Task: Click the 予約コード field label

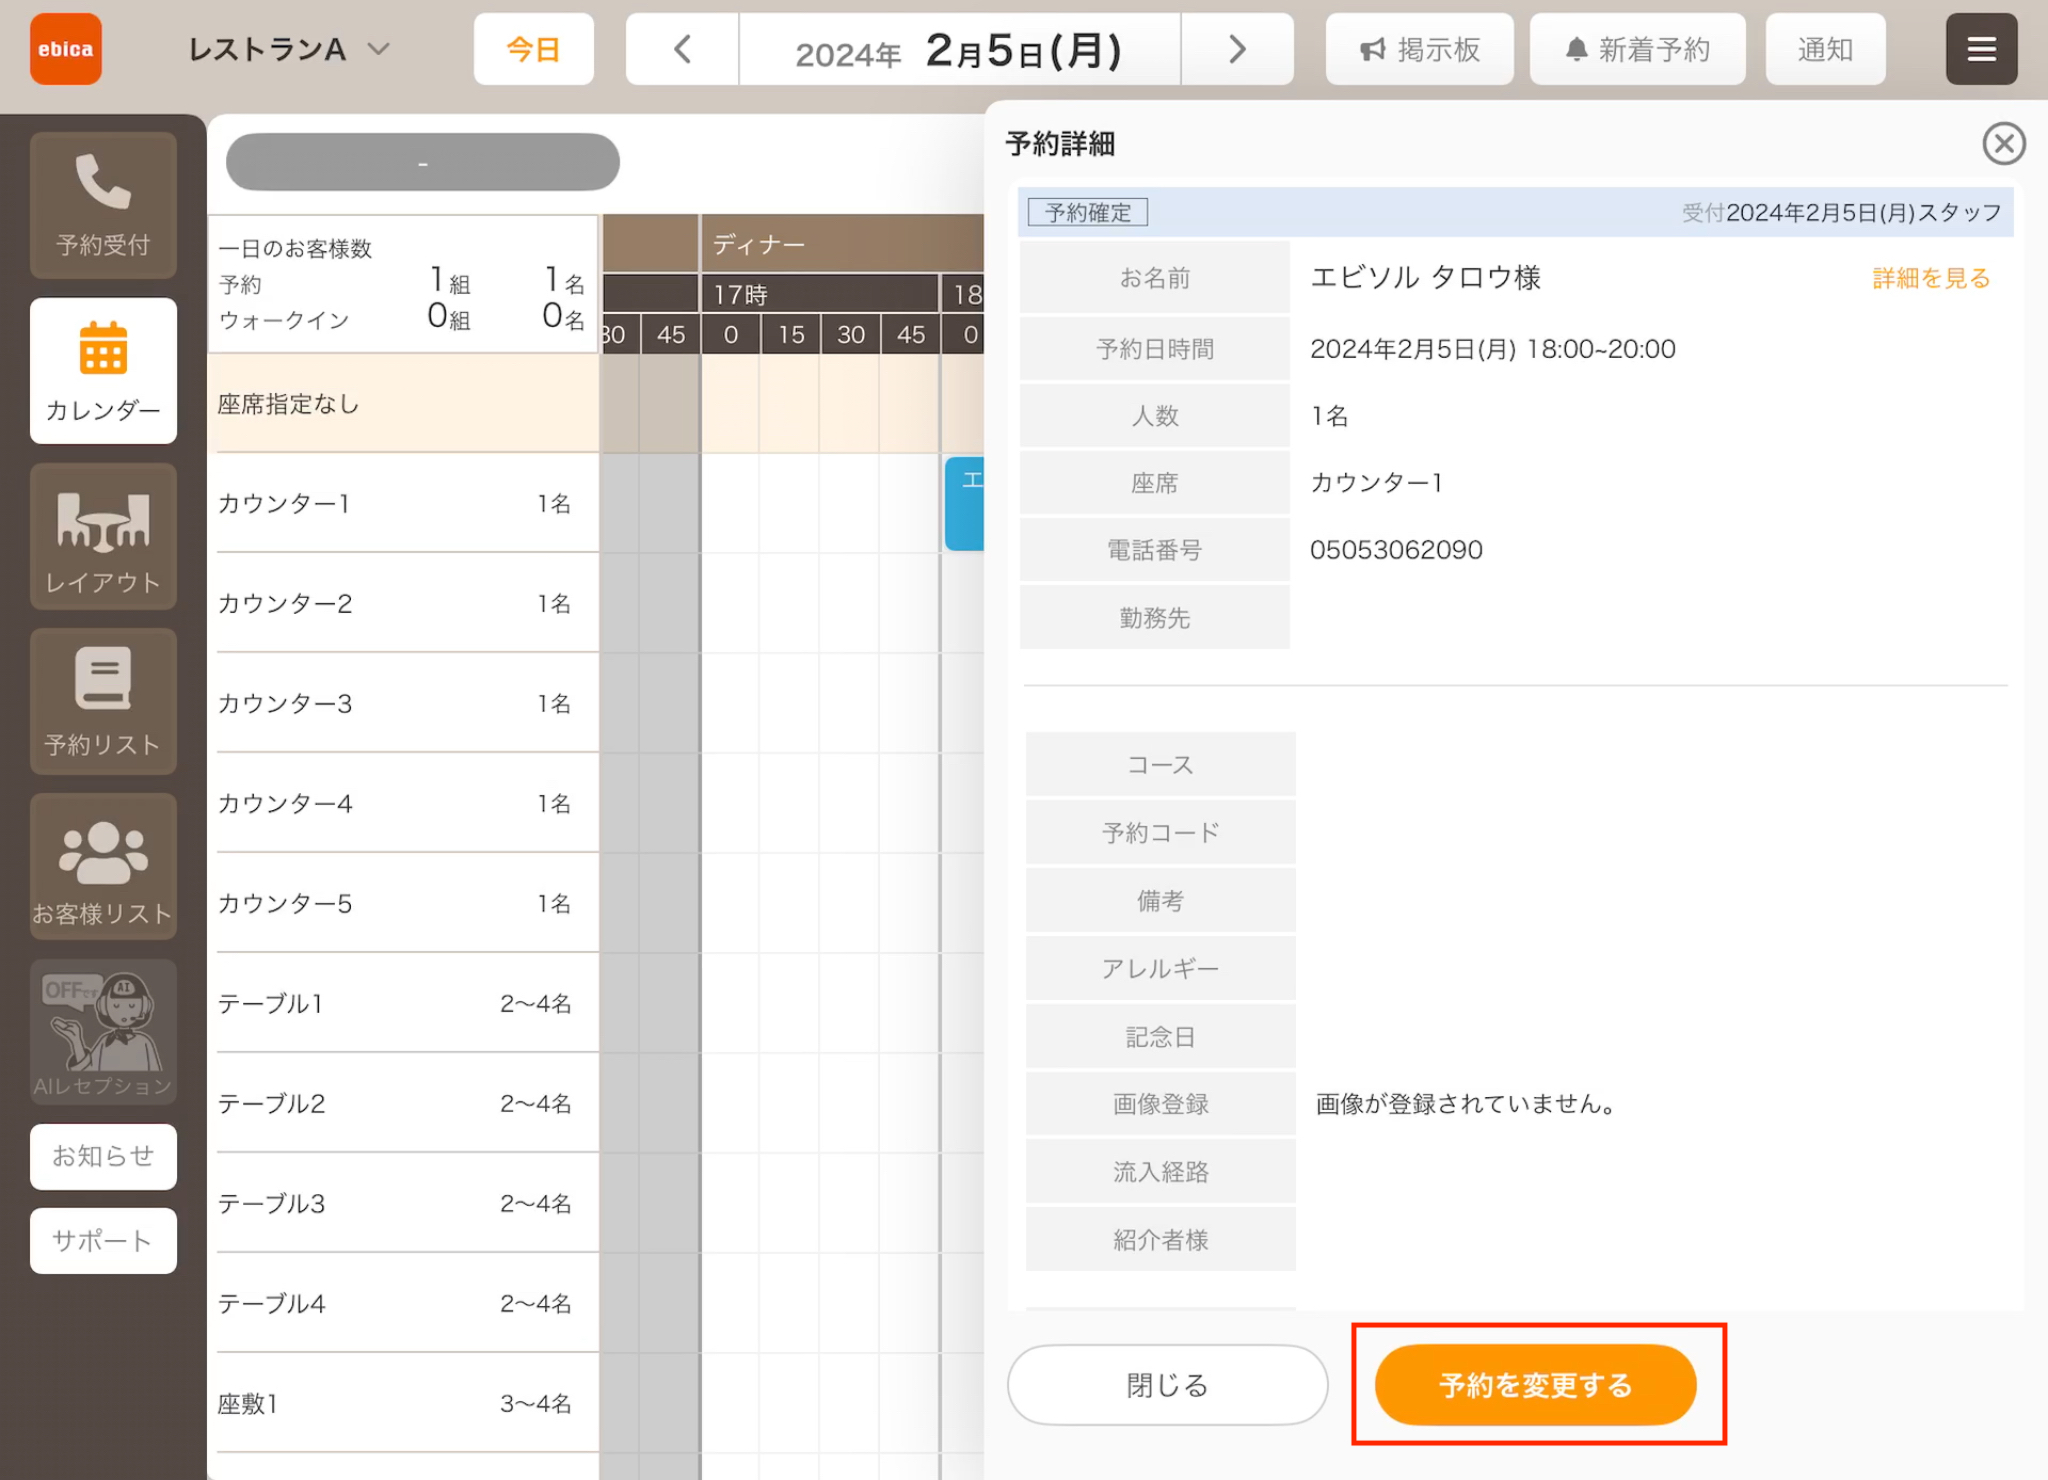Action: 1160,833
